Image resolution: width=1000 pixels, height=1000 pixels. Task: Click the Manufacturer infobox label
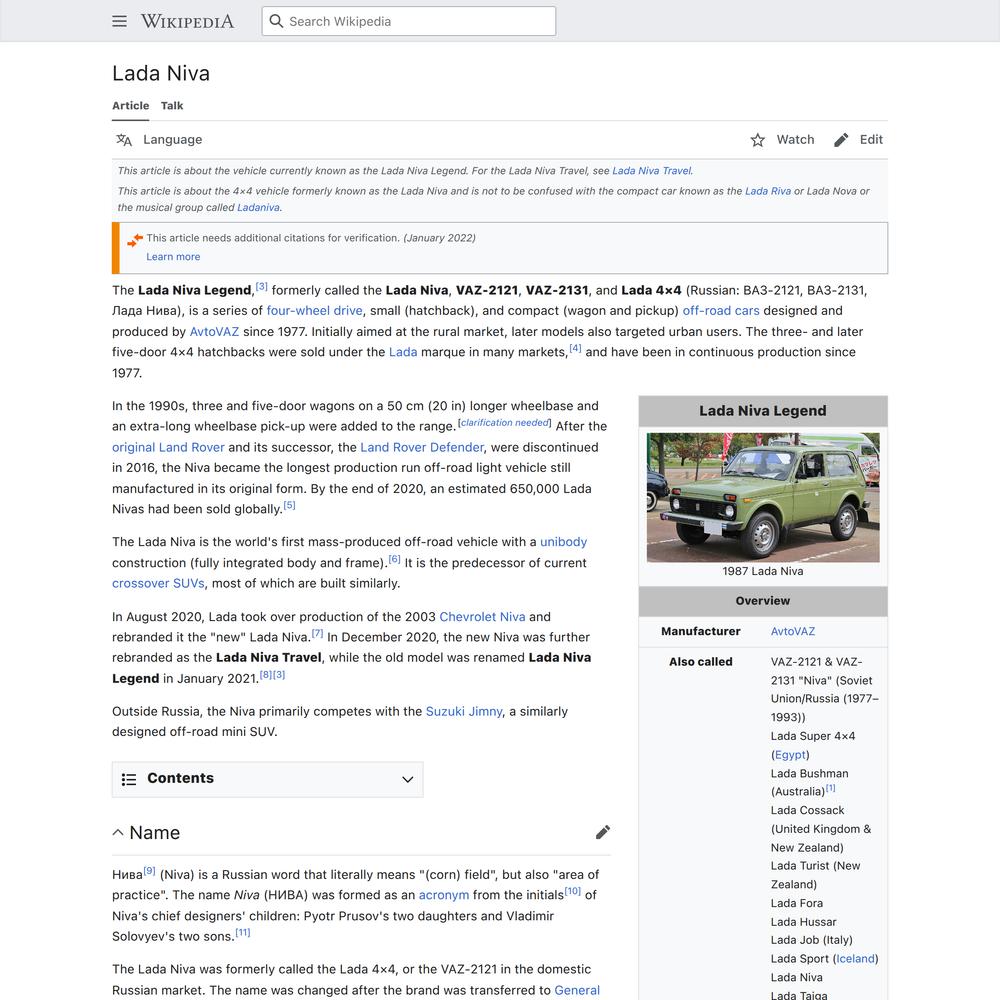pyautogui.click(x=701, y=631)
